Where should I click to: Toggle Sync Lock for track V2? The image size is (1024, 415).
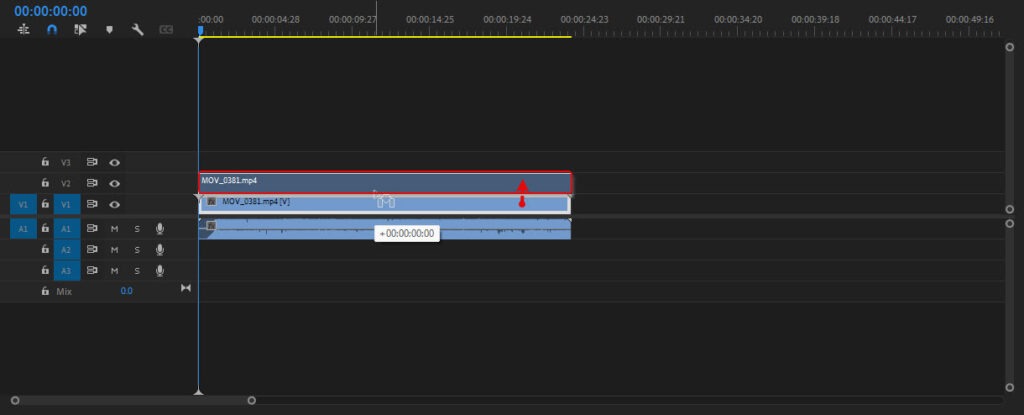click(x=92, y=183)
